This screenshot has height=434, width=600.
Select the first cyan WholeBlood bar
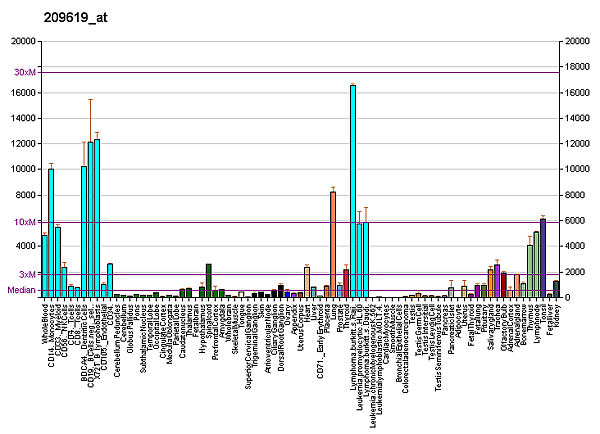coord(45,266)
